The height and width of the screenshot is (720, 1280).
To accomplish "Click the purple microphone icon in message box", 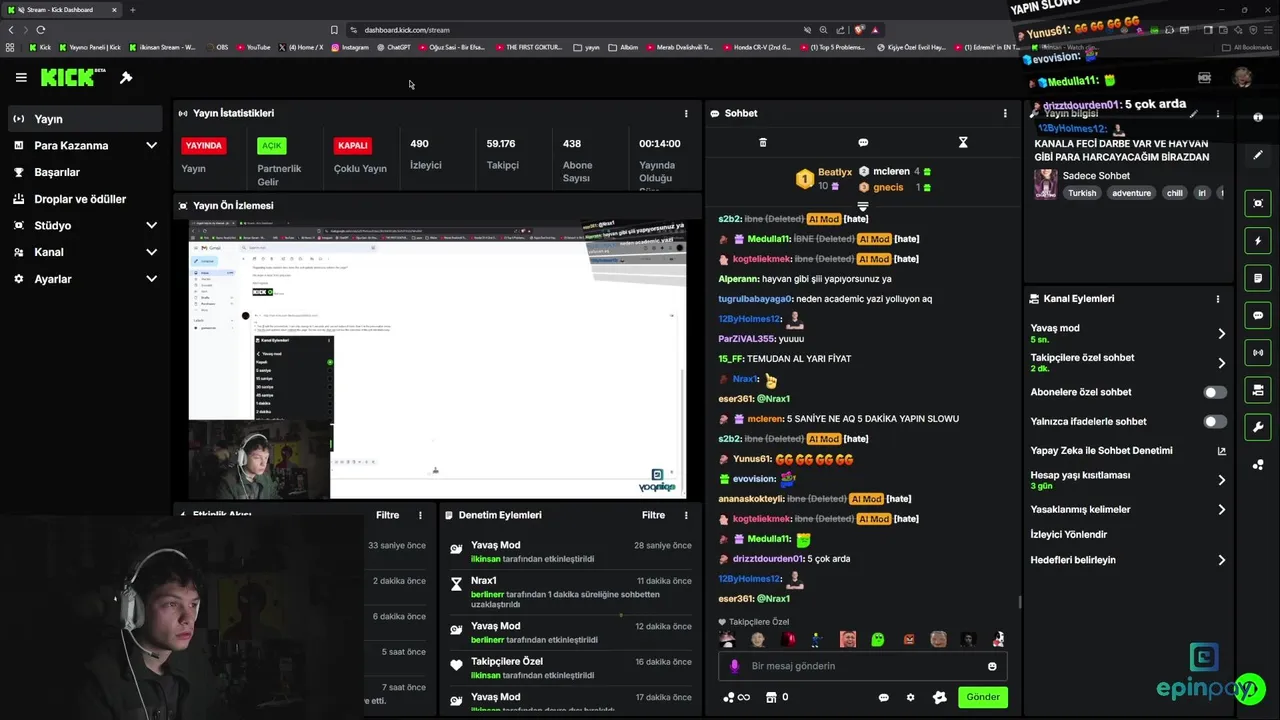I will (735, 666).
